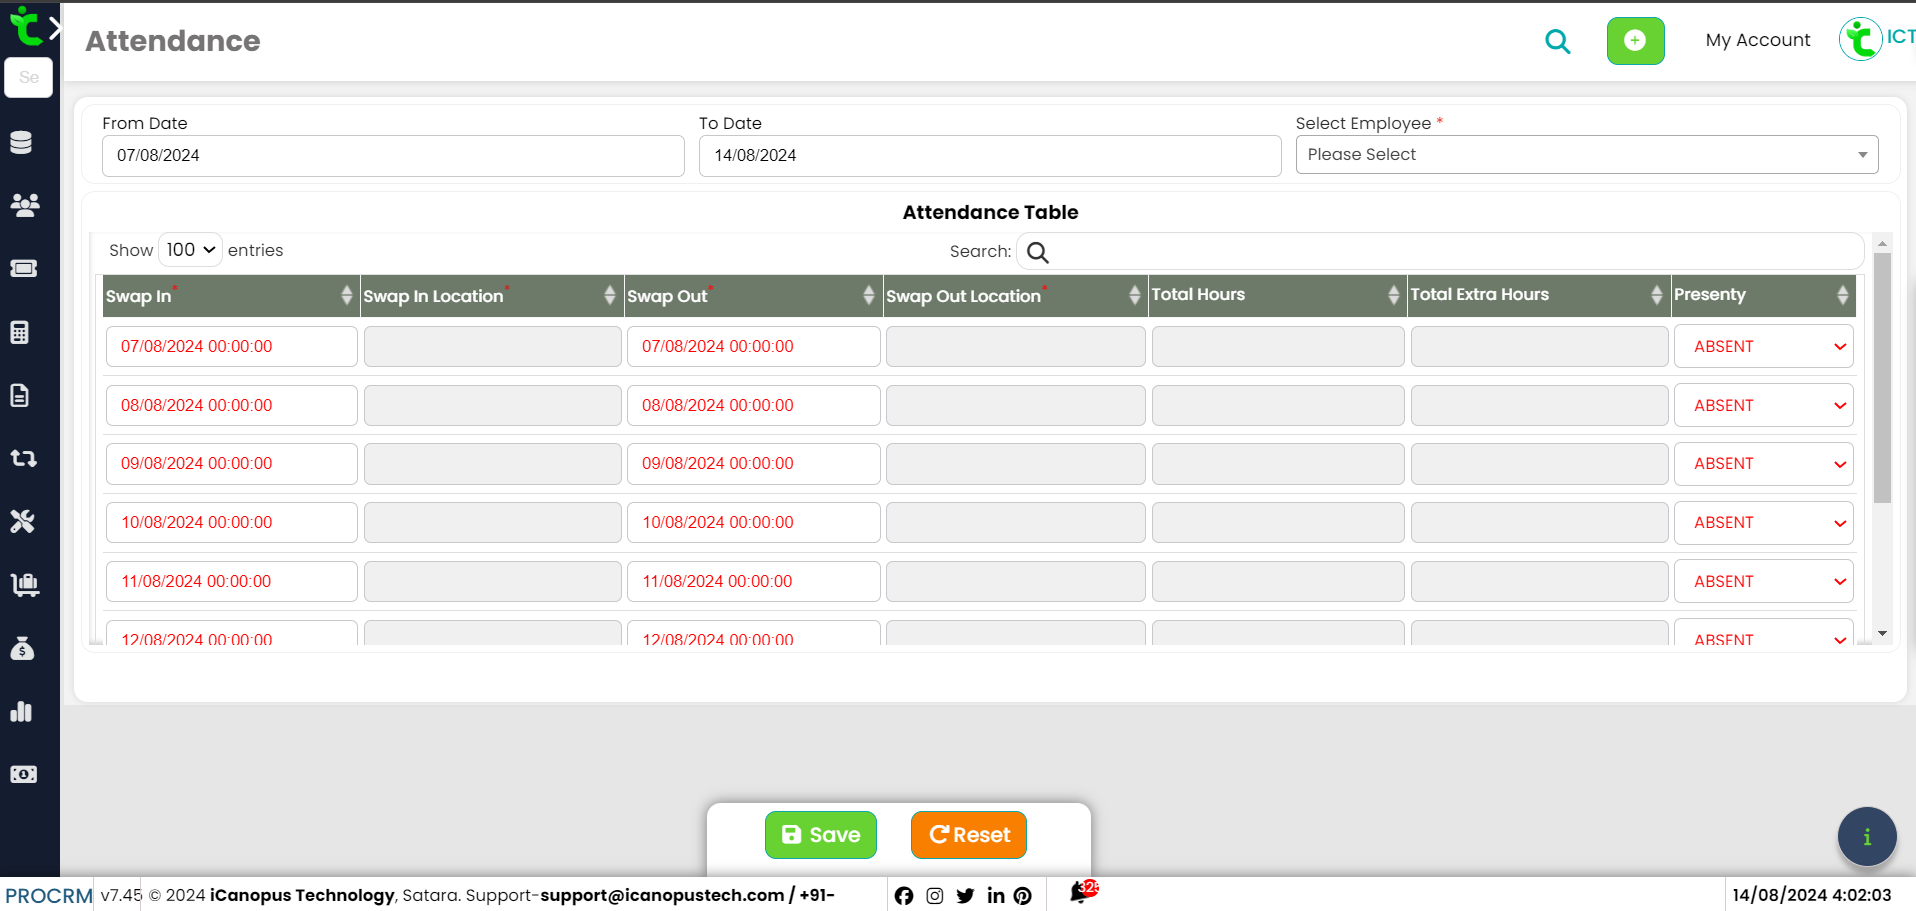Viewport: 1916px width, 911px height.
Task: Open the Show entries count dropdown
Action: [x=190, y=250]
